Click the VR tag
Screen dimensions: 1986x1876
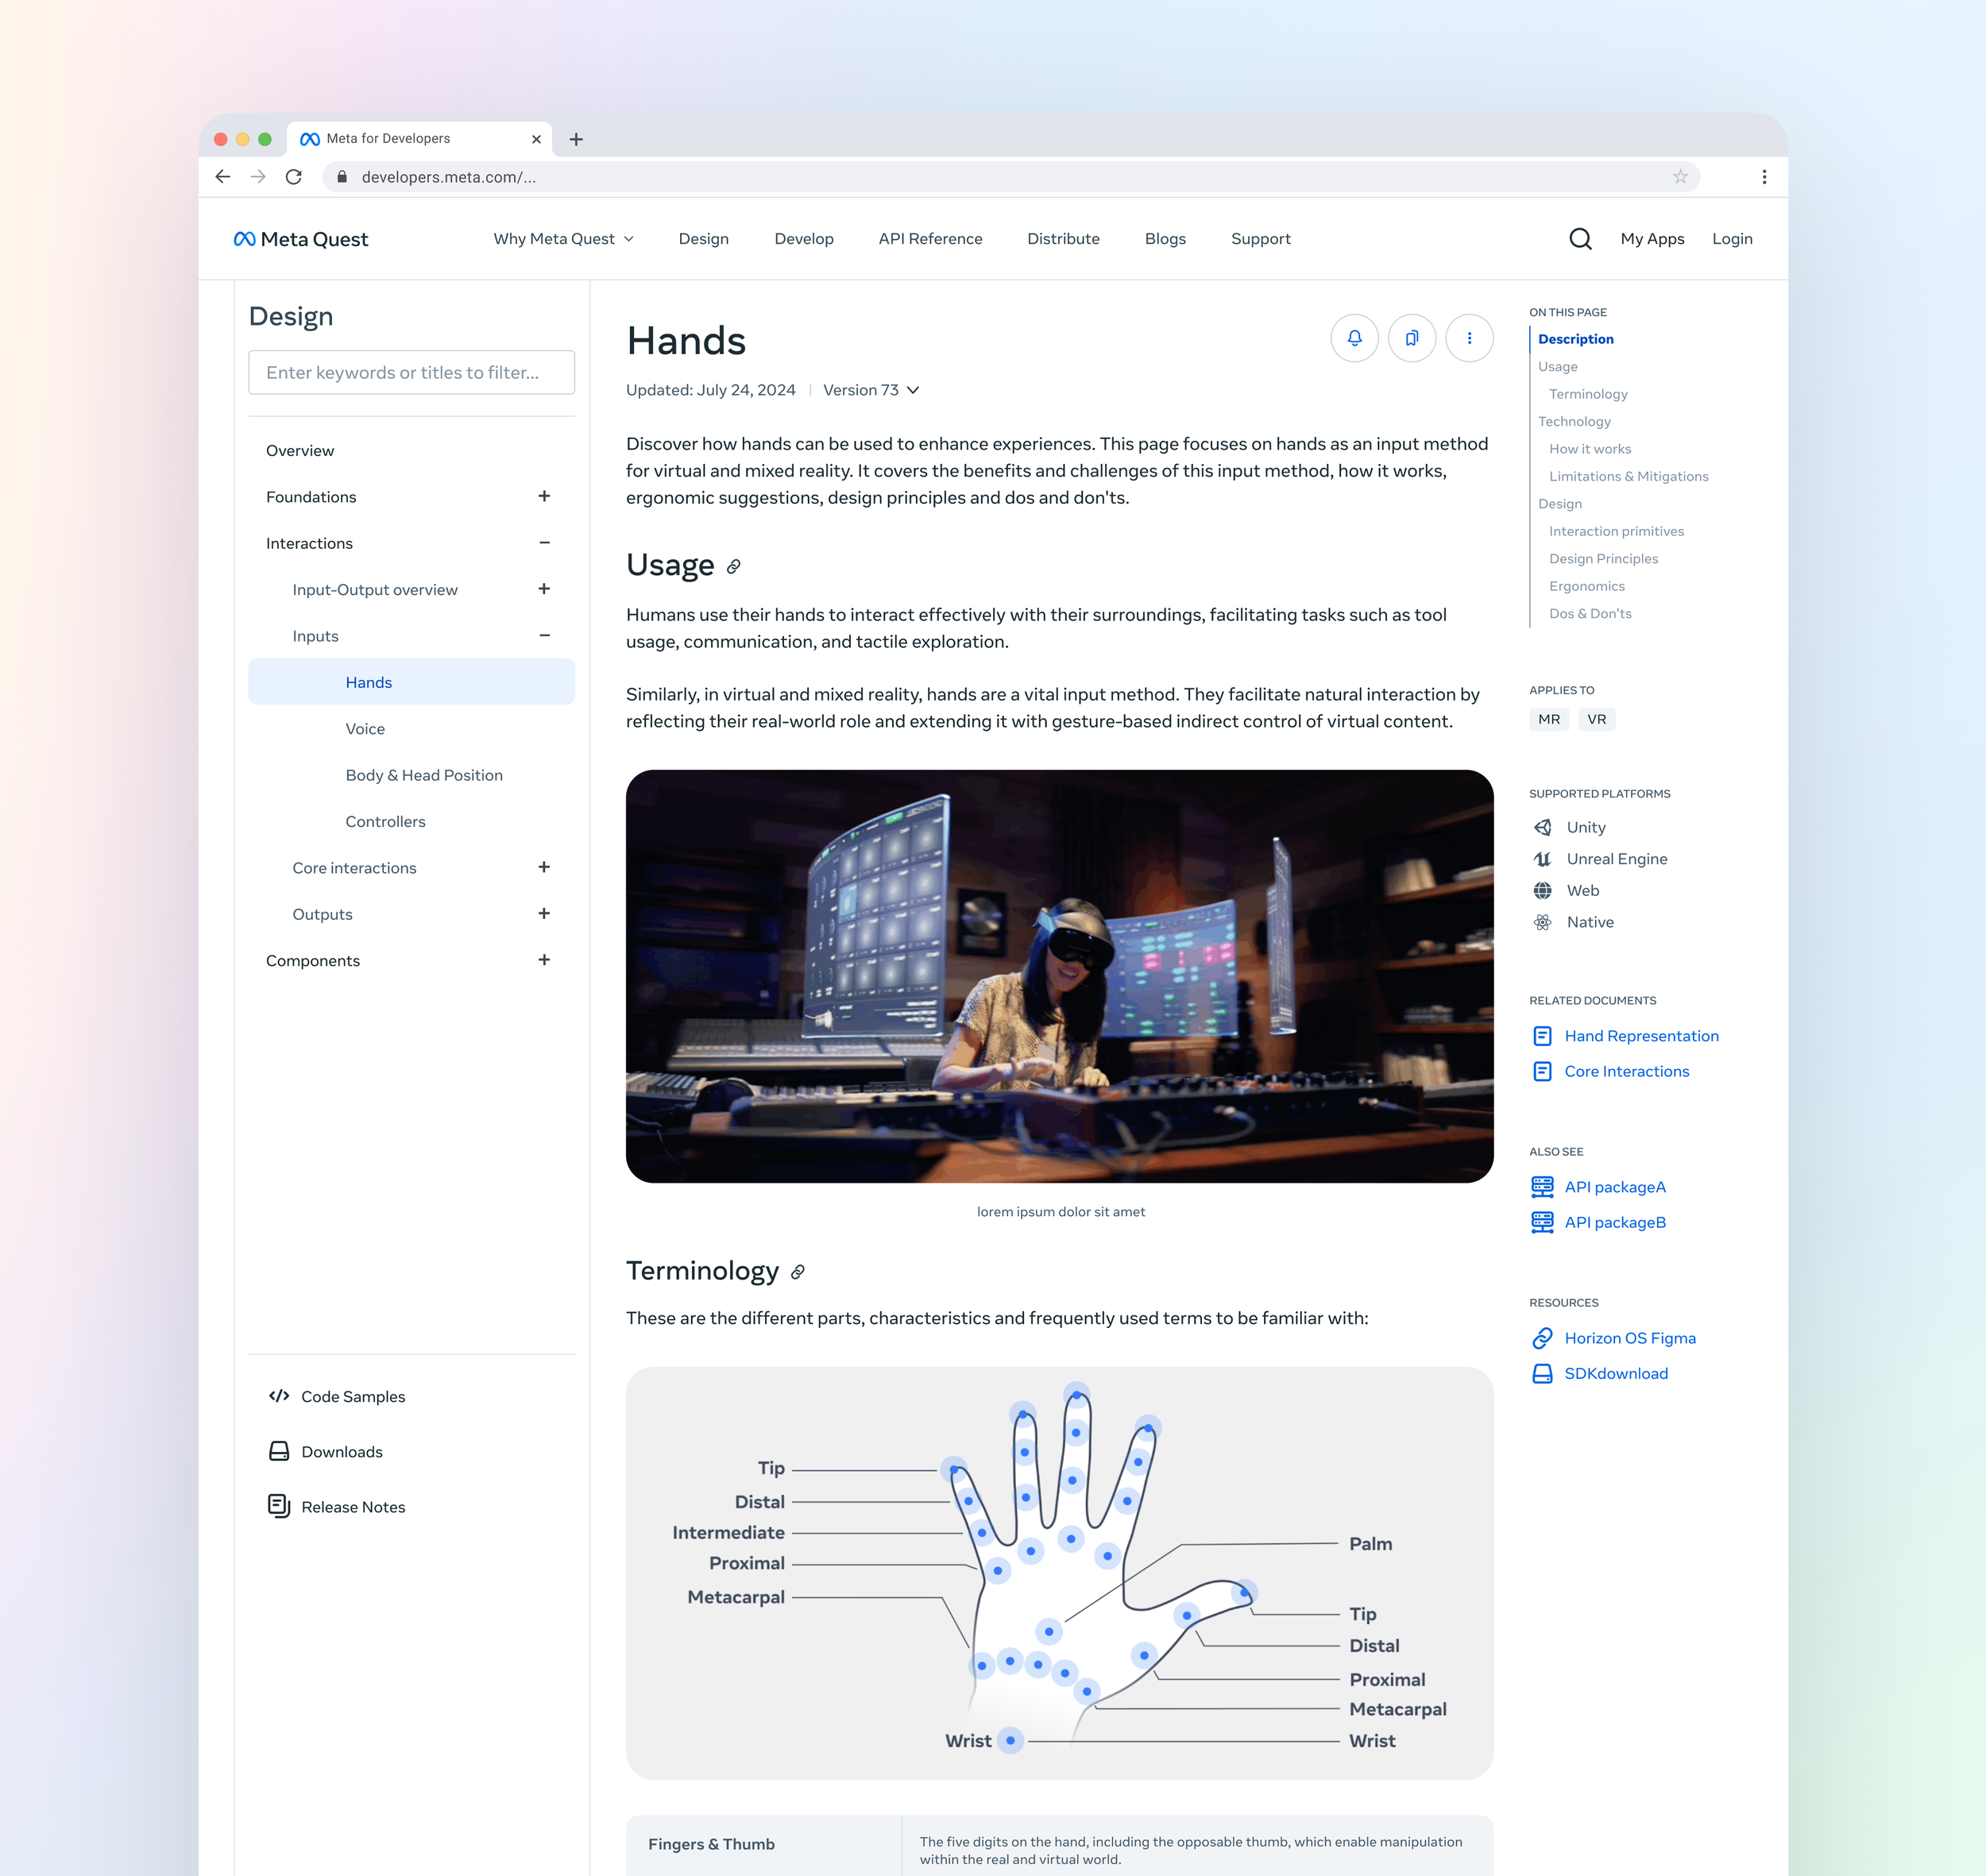pos(1596,719)
